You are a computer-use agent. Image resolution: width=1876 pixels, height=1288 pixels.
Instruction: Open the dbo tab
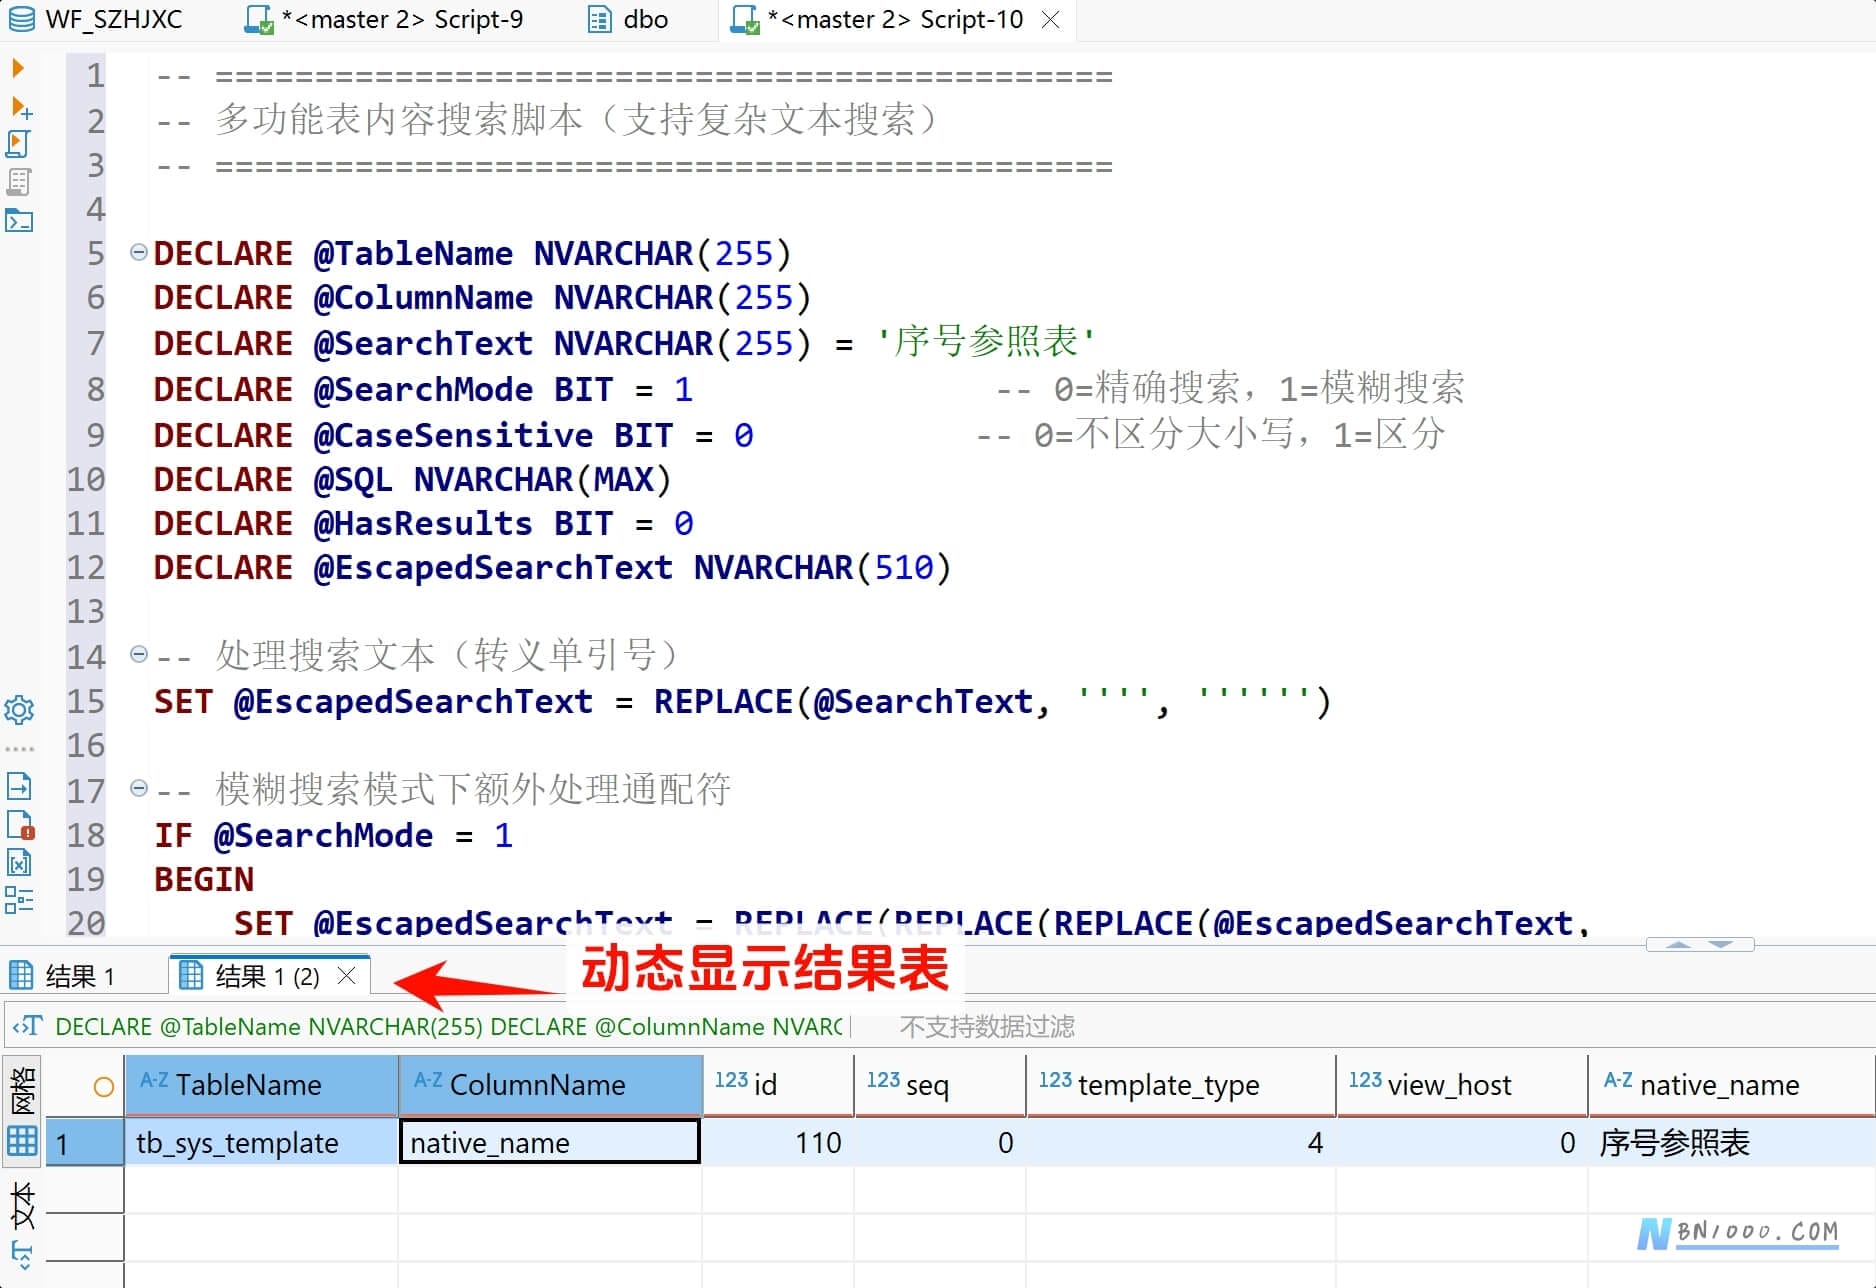click(628, 19)
